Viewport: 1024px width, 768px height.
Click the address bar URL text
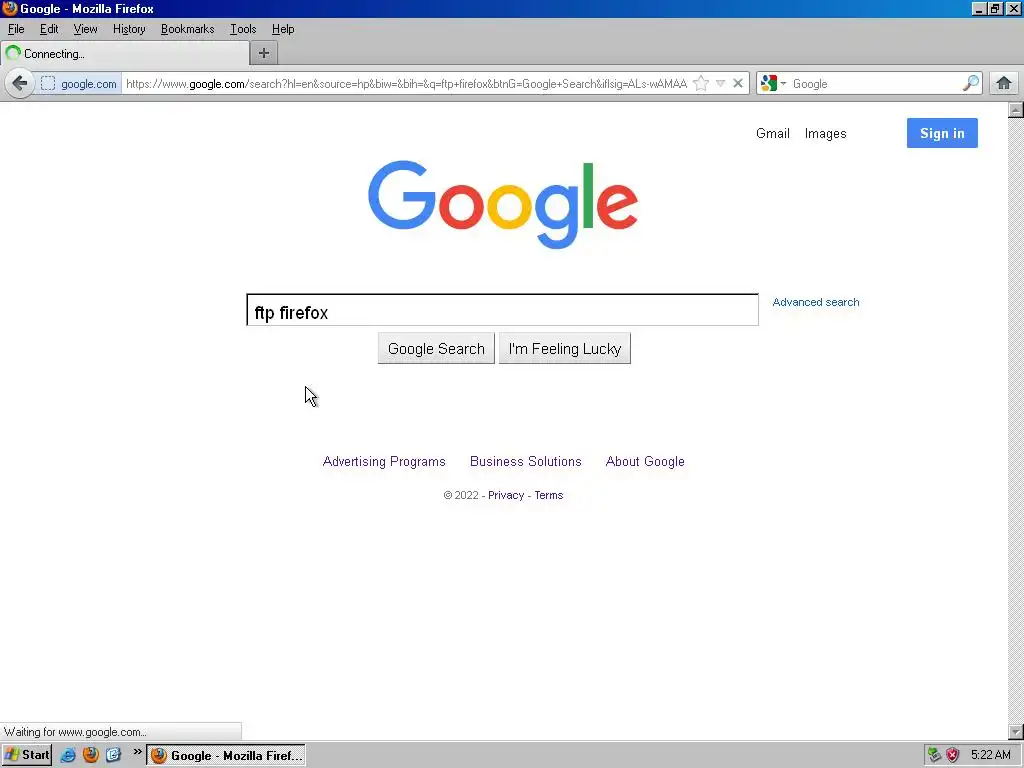click(406, 84)
